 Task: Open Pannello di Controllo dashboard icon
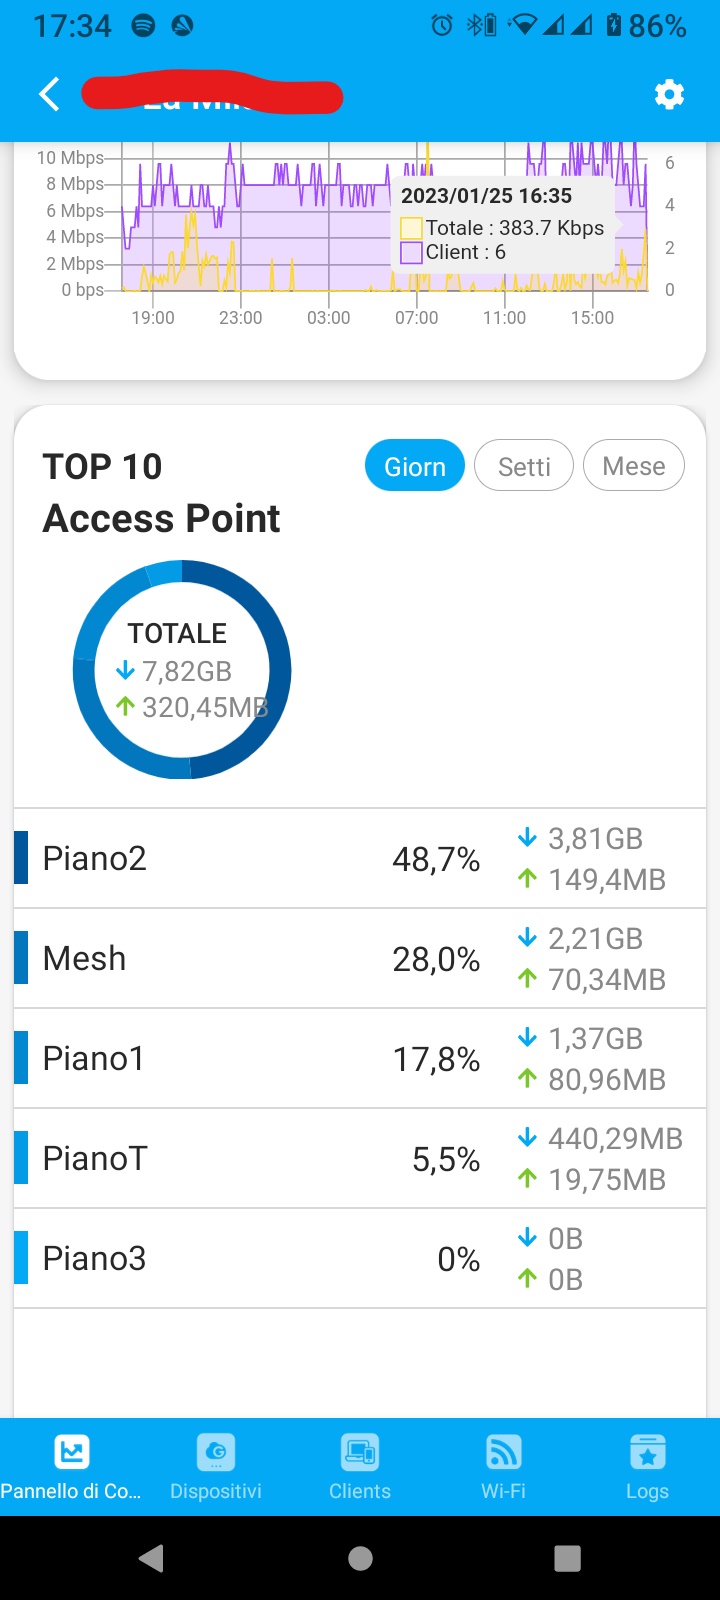(71, 1452)
